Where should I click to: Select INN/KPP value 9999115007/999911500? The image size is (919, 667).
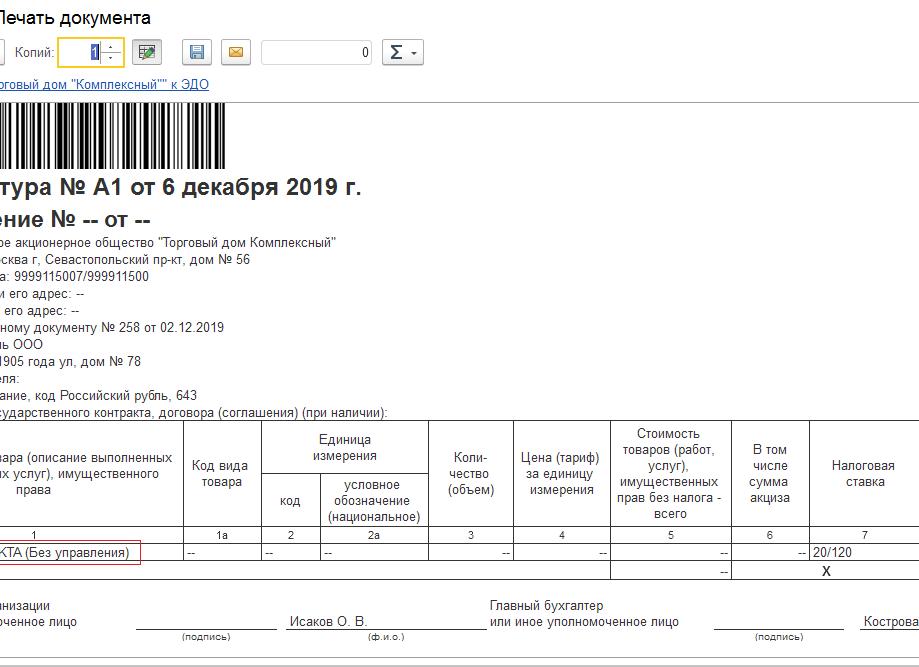[81, 277]
